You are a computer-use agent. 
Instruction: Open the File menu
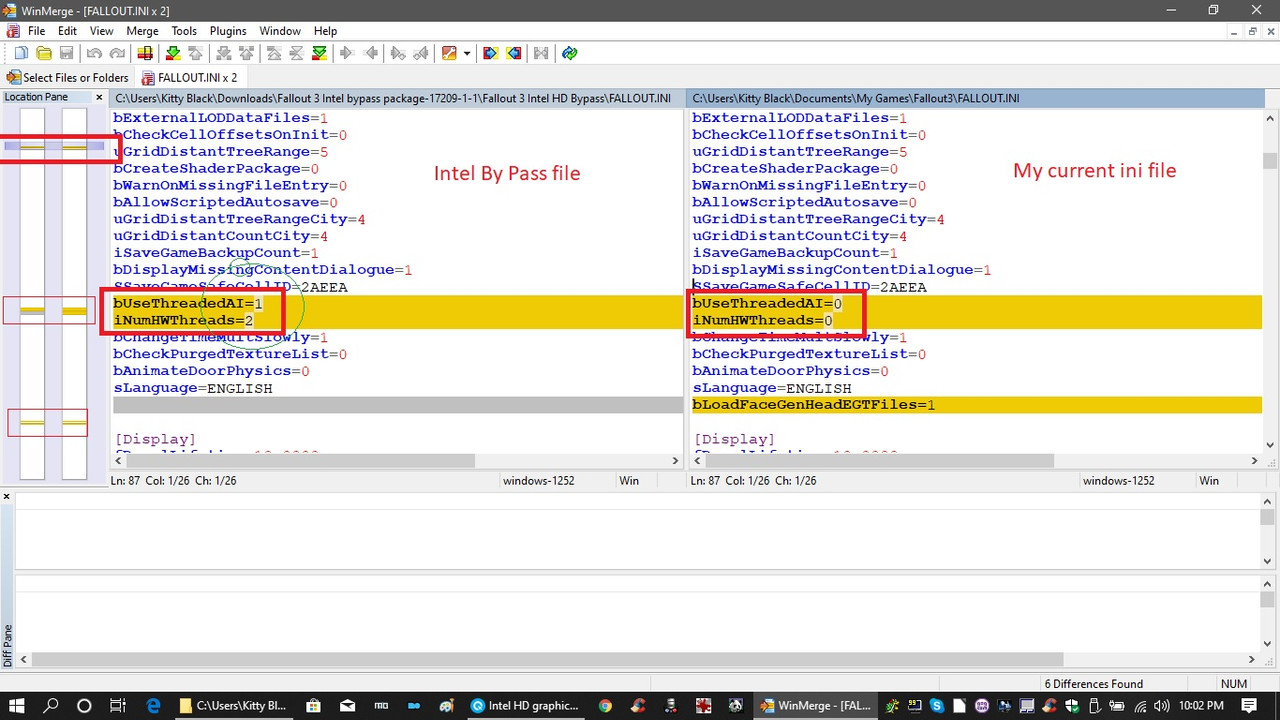[36, 31]
